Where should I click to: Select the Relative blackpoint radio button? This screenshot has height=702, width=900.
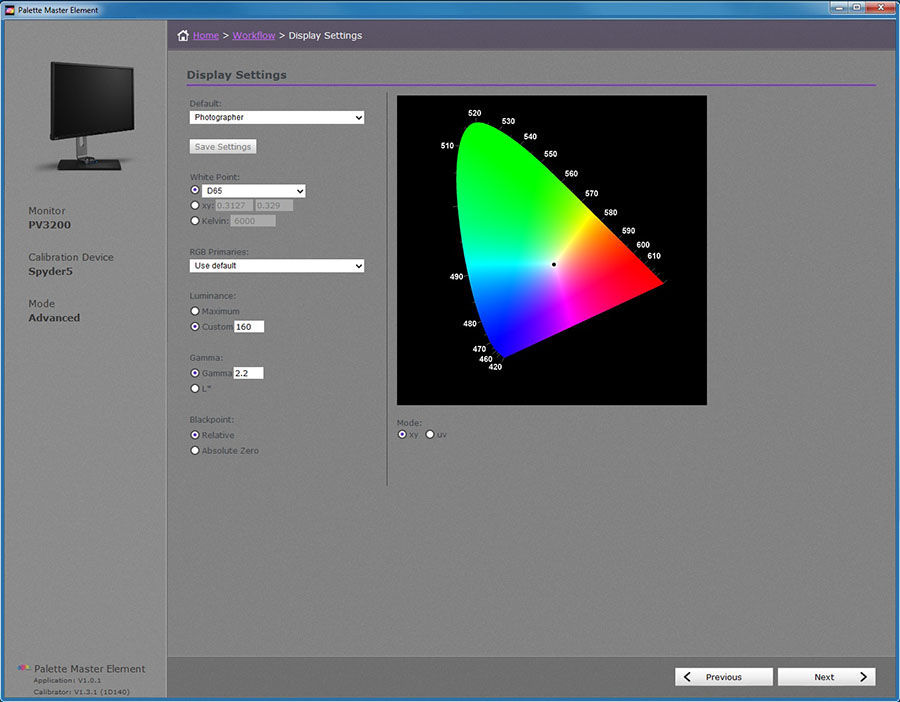(x=195, y=435)
